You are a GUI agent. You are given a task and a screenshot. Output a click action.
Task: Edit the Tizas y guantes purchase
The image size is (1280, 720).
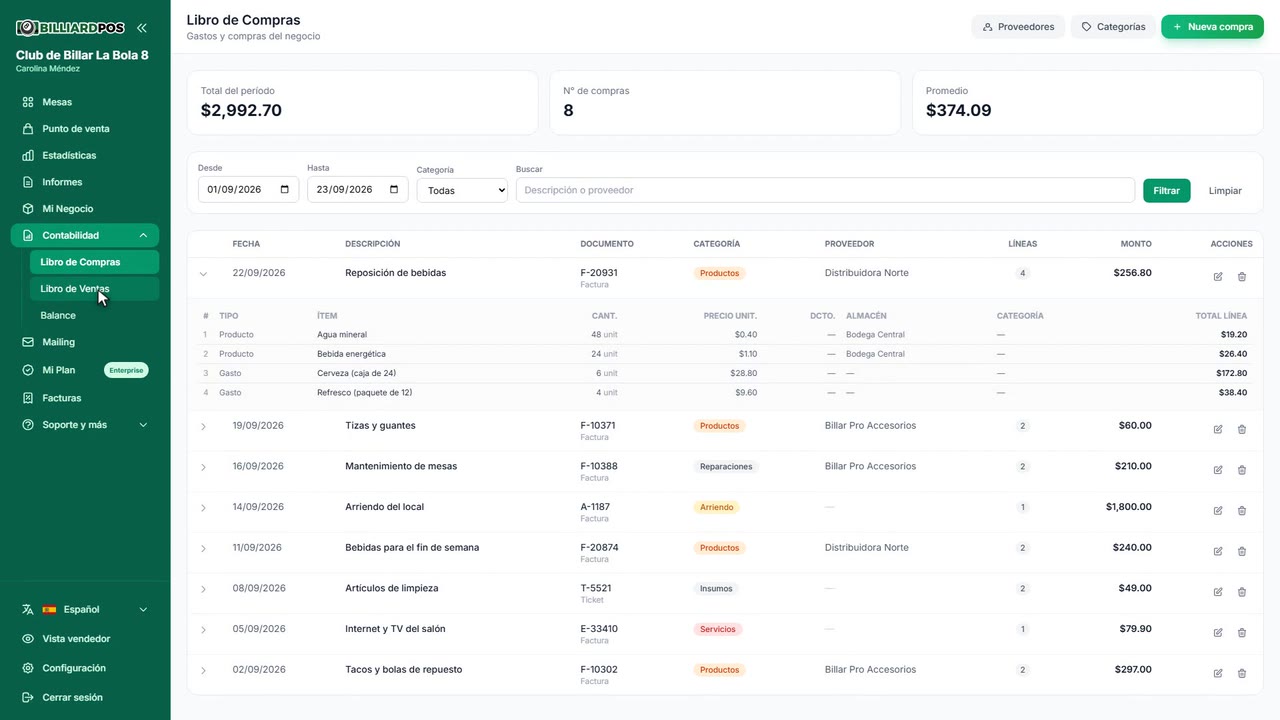tap(1218, 429)
